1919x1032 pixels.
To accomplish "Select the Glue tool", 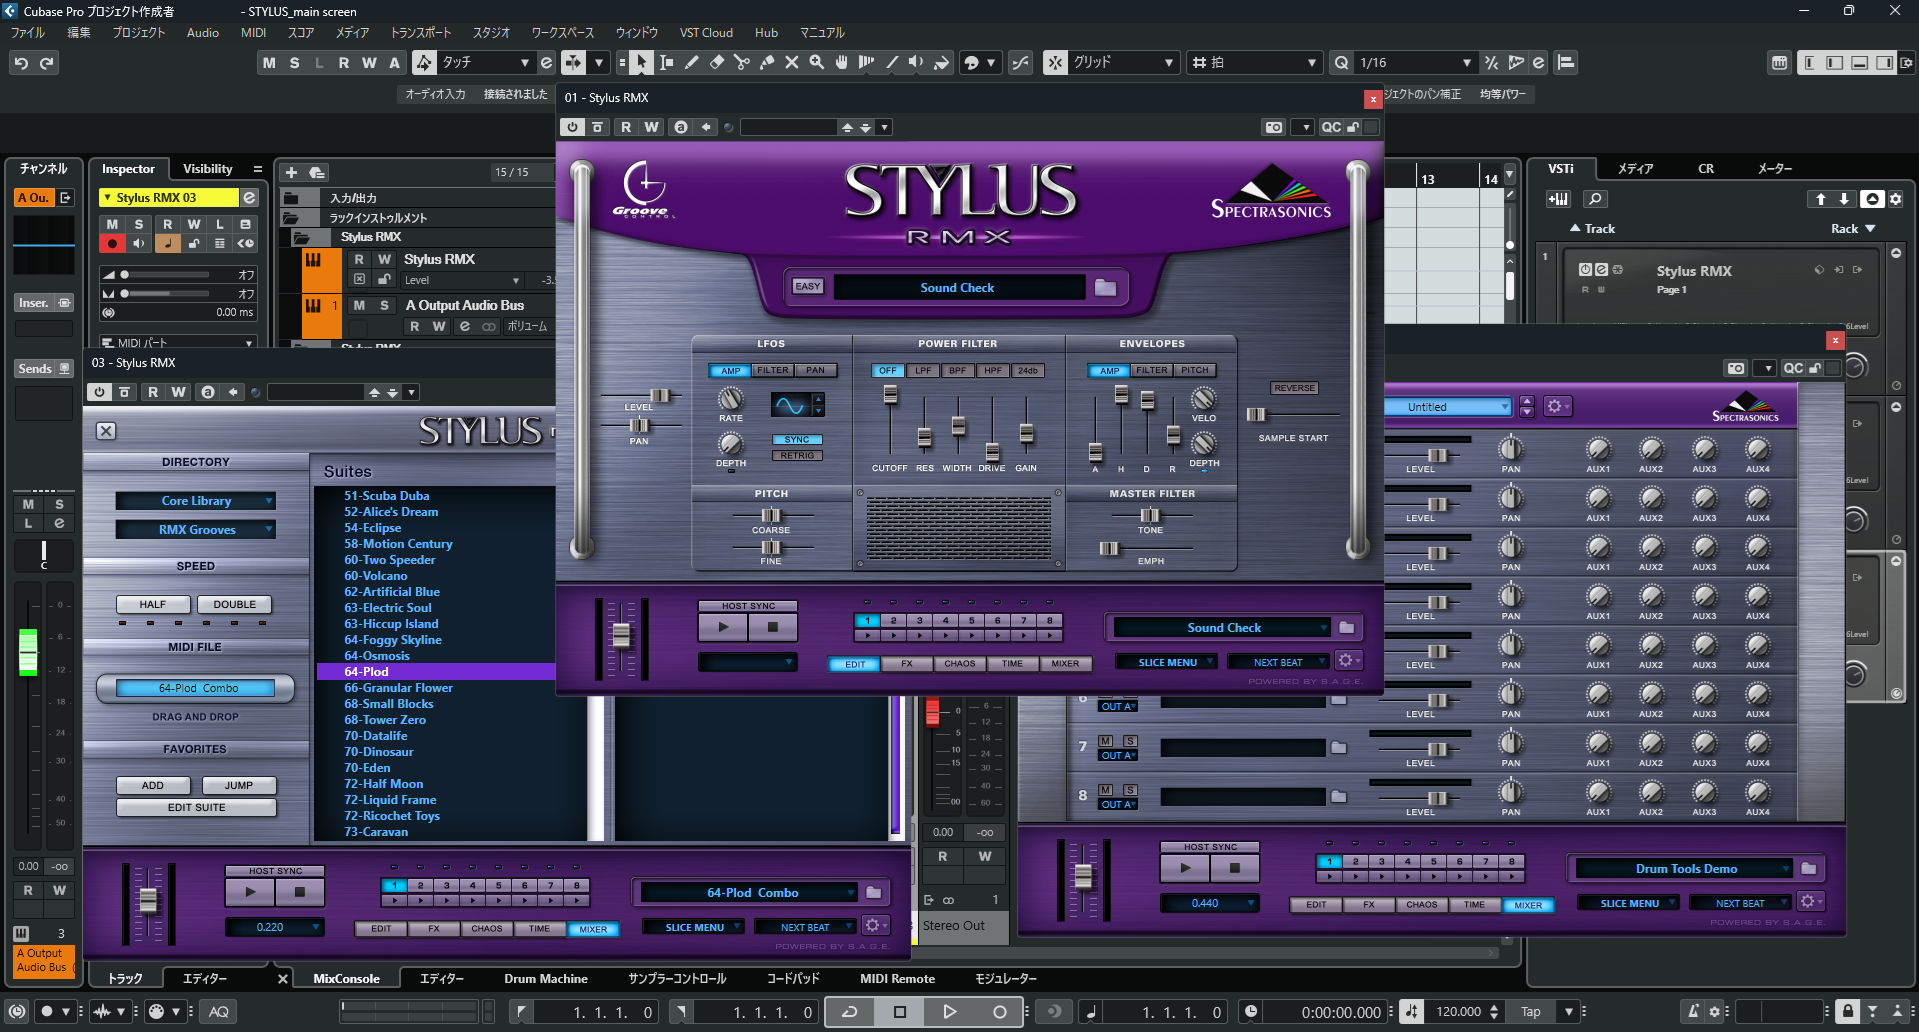I will tap(766, 62).
